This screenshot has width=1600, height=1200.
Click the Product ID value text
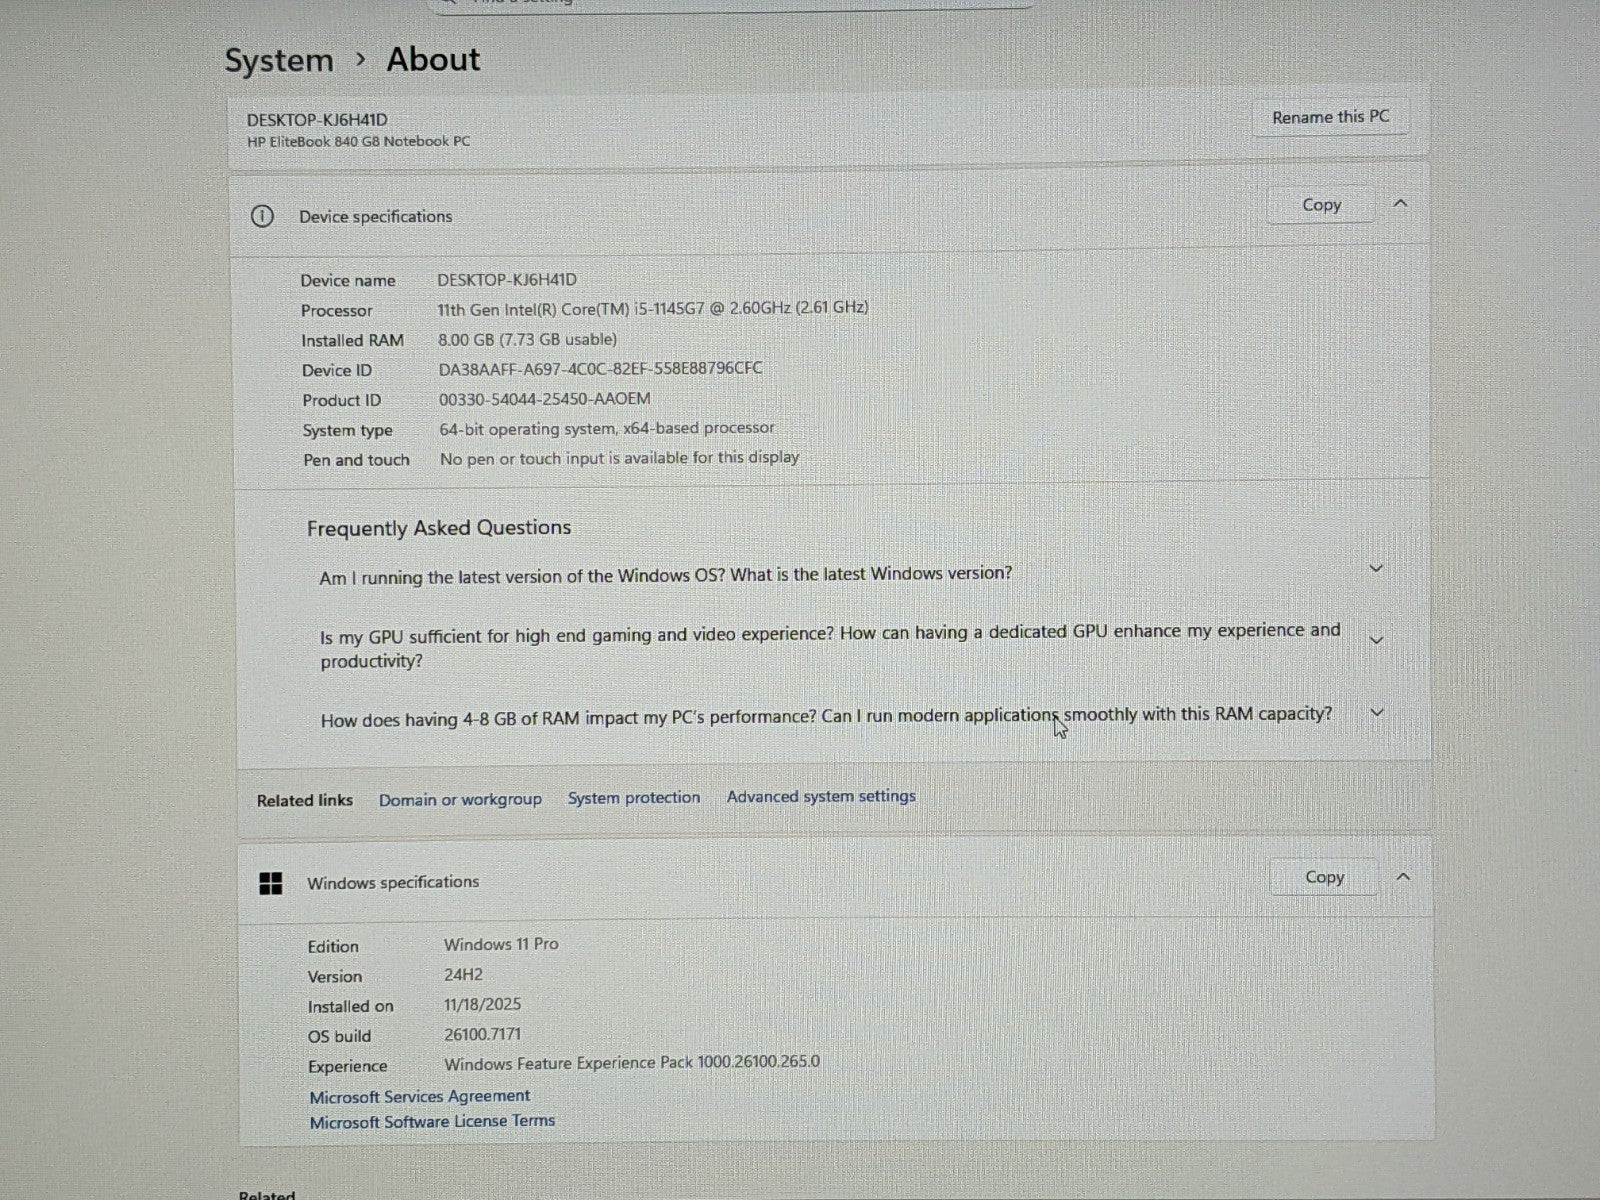point(544,399)
